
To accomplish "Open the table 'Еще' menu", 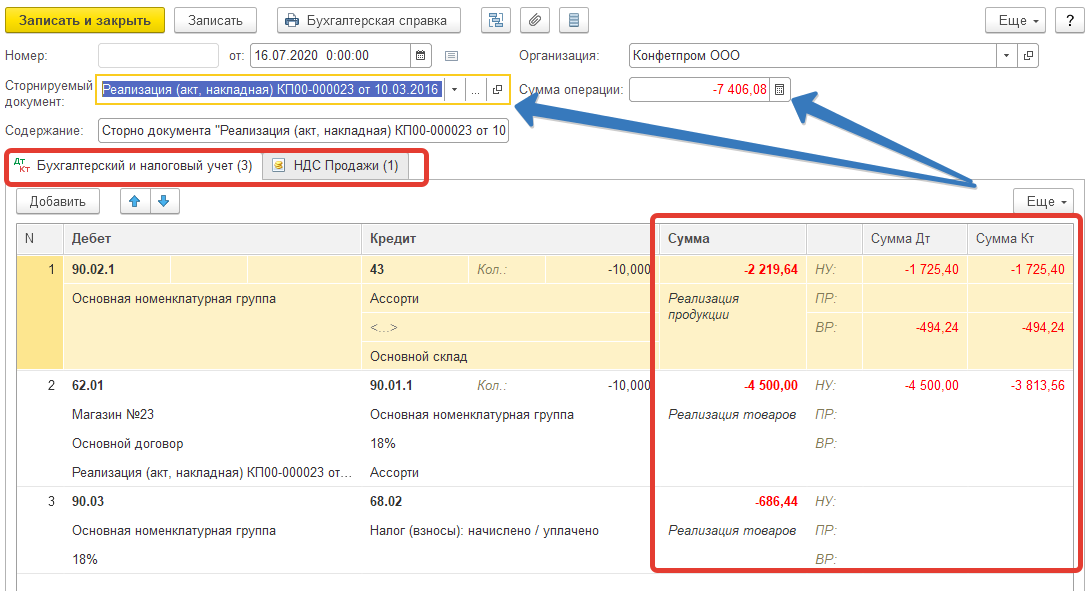I will pyautogui.click(x=1044, y=201).
